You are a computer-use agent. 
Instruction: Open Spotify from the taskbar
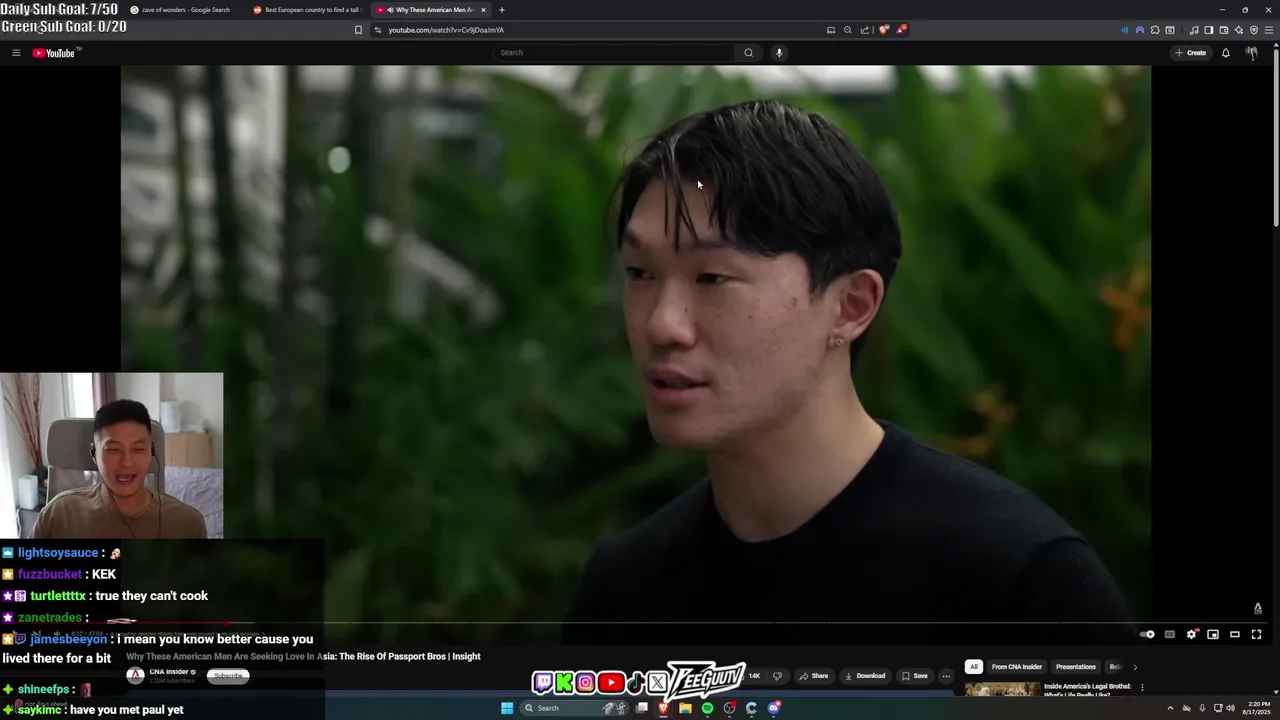pos(707,708)
